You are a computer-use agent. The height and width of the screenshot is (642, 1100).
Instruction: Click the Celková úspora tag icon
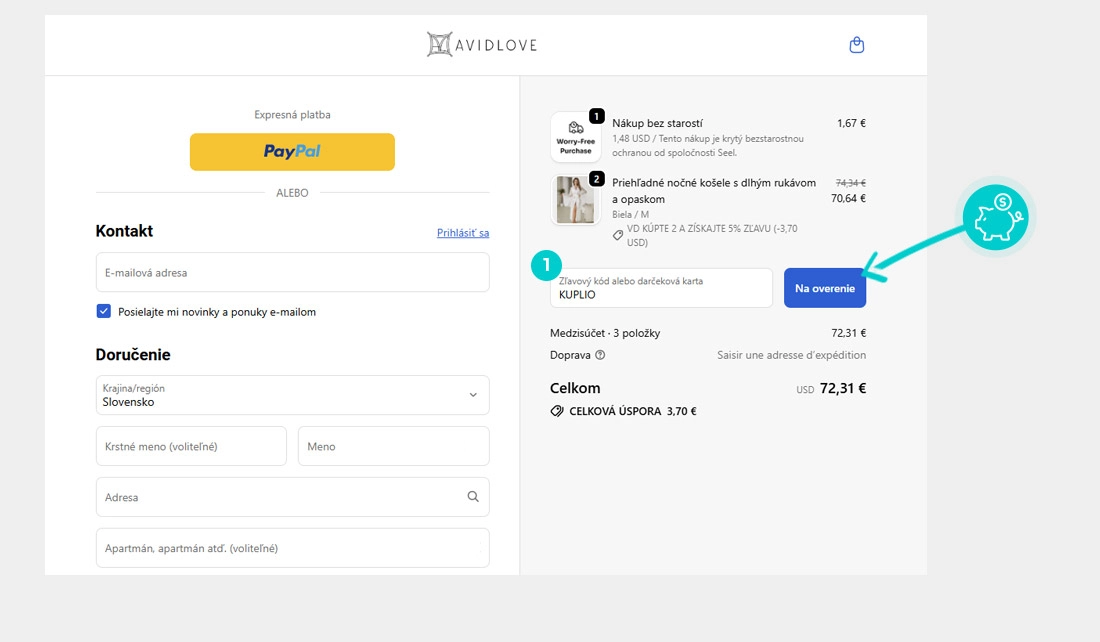point(557,411)
